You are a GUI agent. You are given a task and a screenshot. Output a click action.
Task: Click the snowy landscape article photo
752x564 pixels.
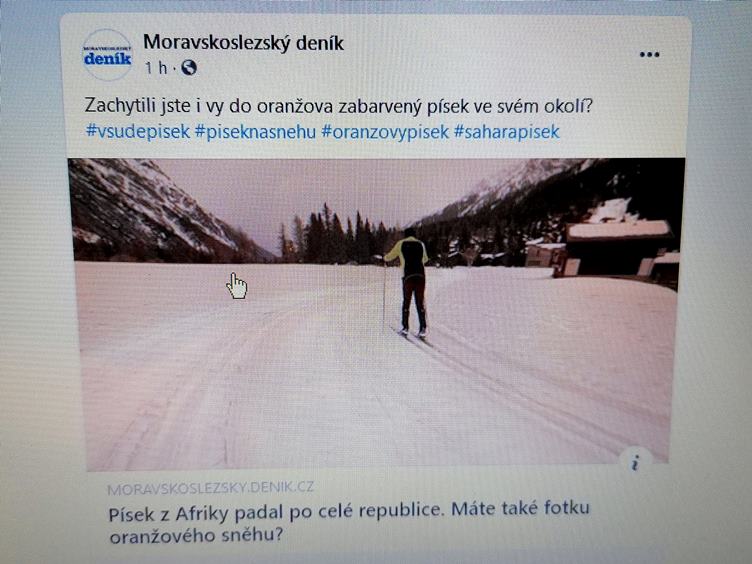point(376,314)
